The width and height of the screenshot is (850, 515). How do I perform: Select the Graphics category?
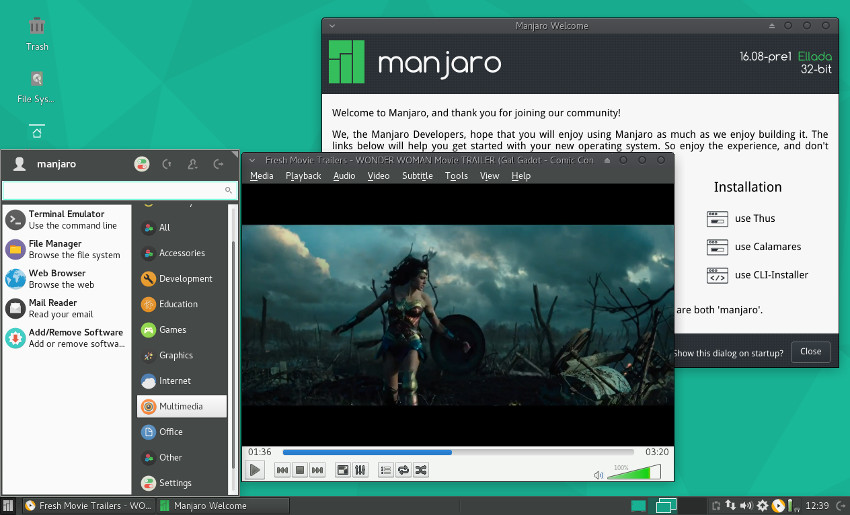(182, 355)
